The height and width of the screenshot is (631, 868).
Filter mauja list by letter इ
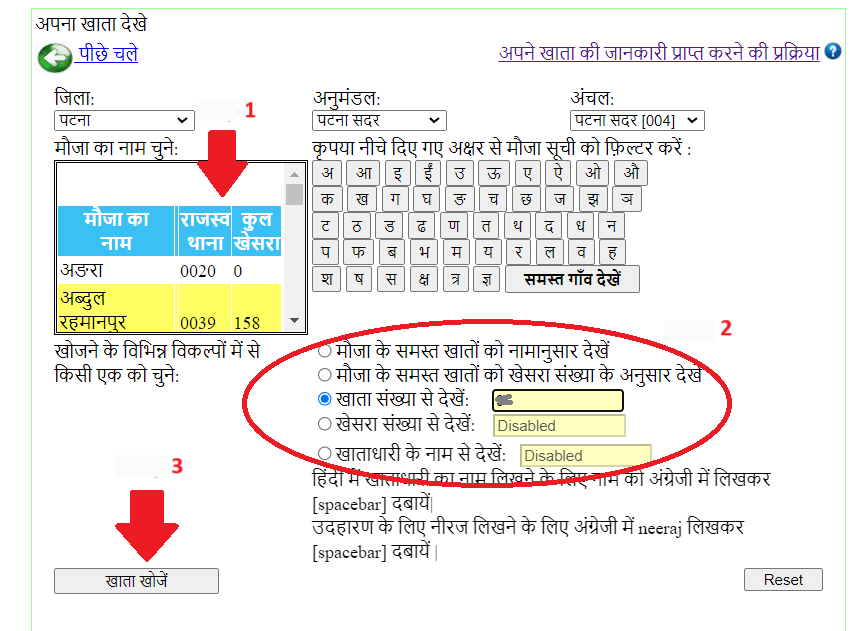(397, 173)
